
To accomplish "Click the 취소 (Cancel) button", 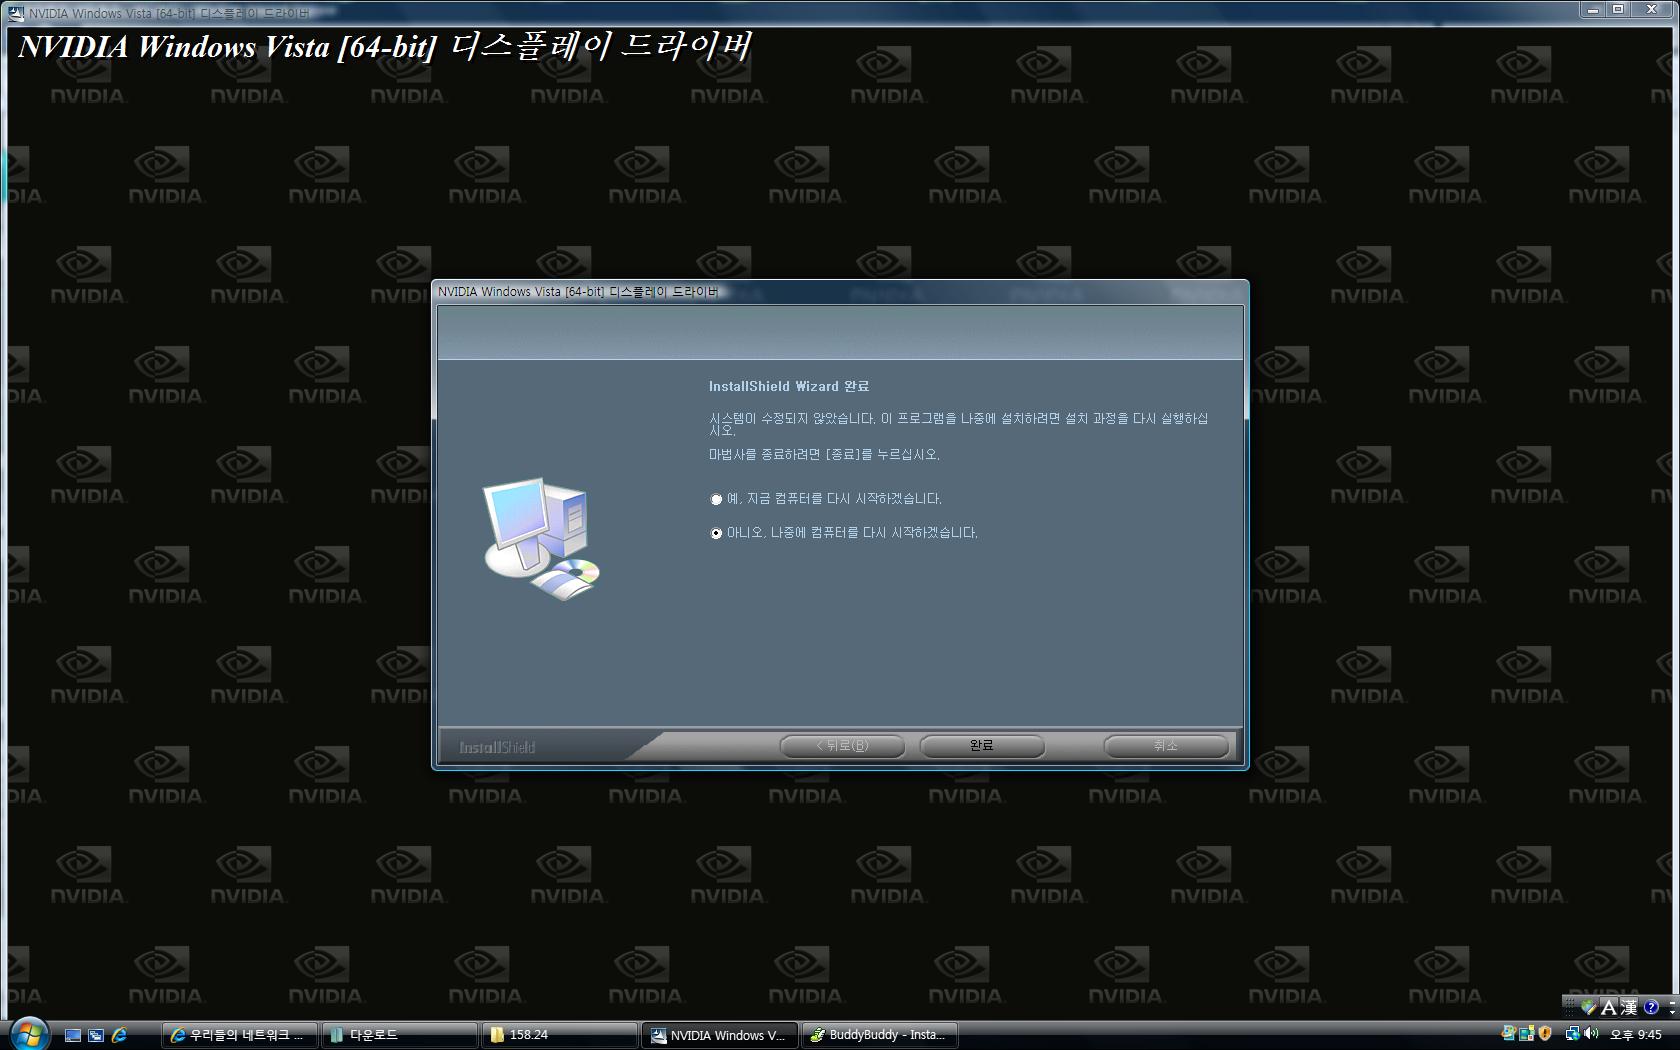I will click(x=1166, y=746).
